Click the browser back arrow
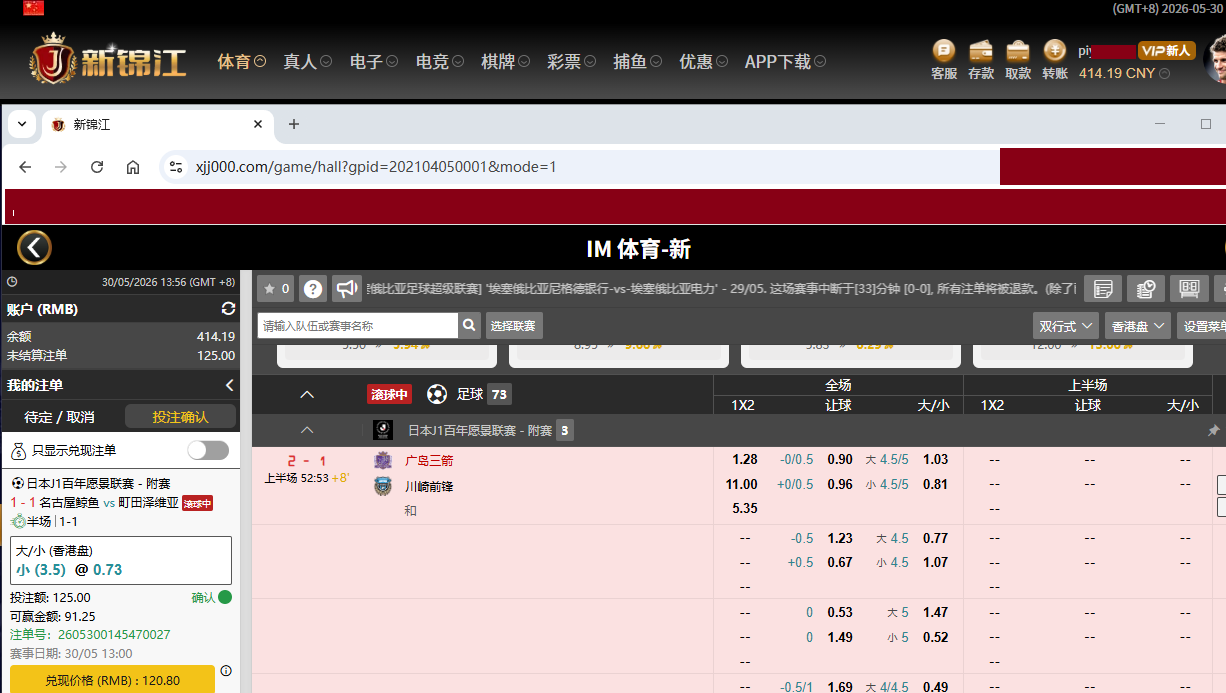Image resolution: width=1226 pixels, height=693 pixels. coord(25,167)
